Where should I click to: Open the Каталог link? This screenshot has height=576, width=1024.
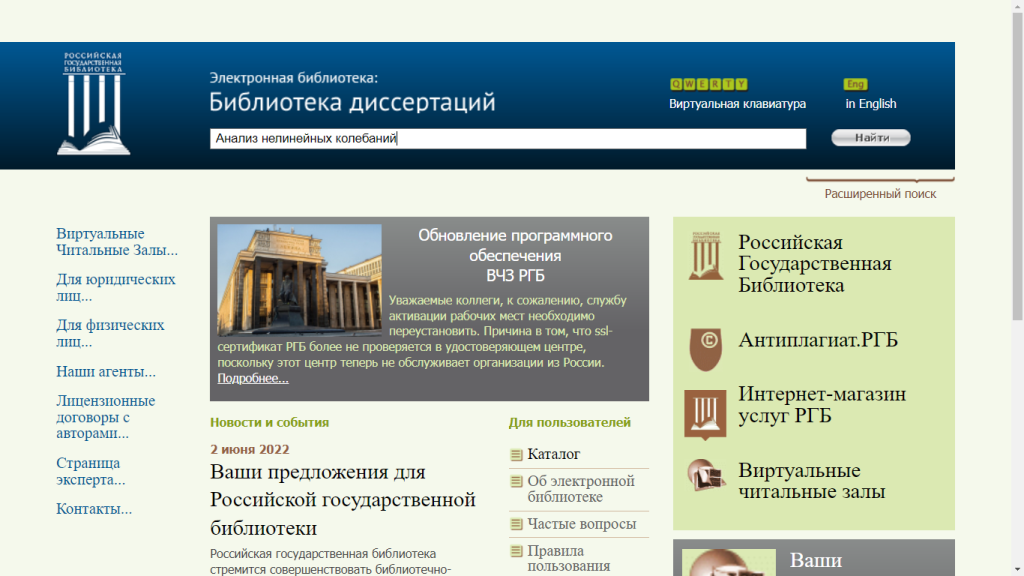(554, 454)
